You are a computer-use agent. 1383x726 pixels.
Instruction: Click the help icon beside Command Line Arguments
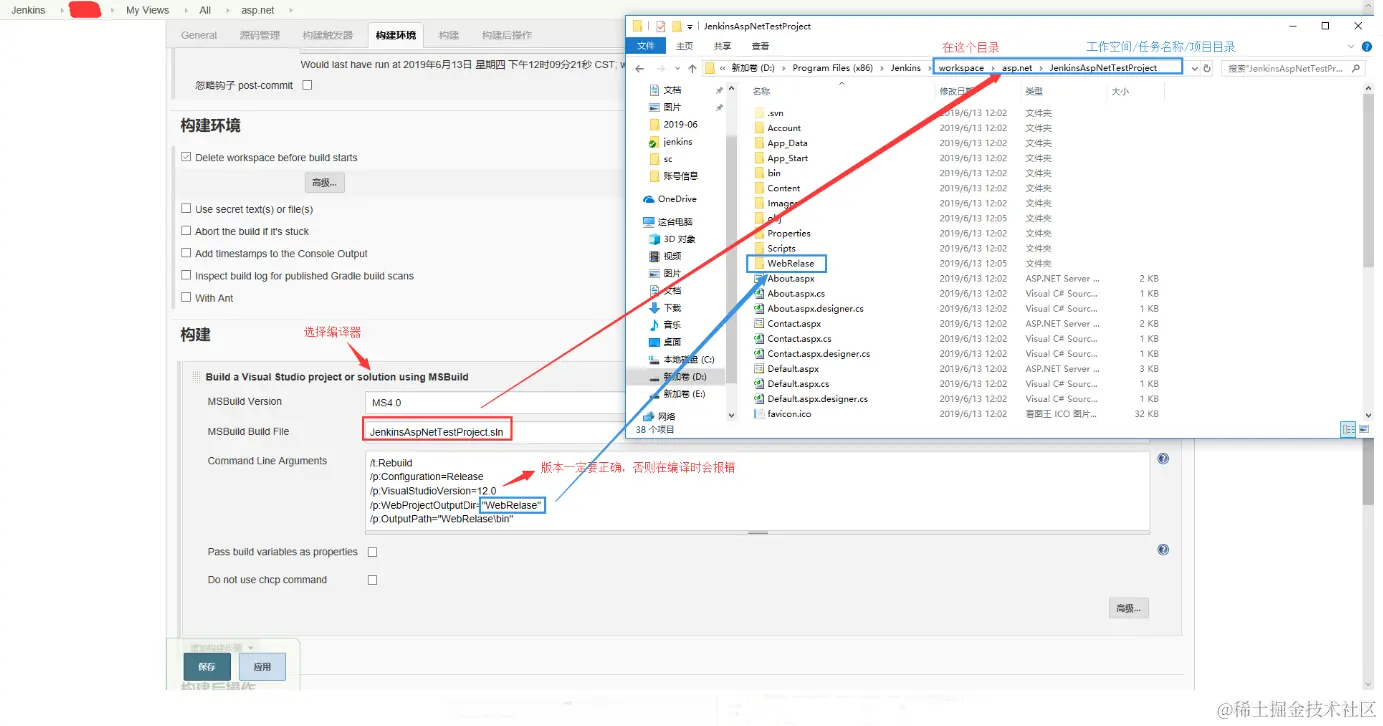(1163, 459)
